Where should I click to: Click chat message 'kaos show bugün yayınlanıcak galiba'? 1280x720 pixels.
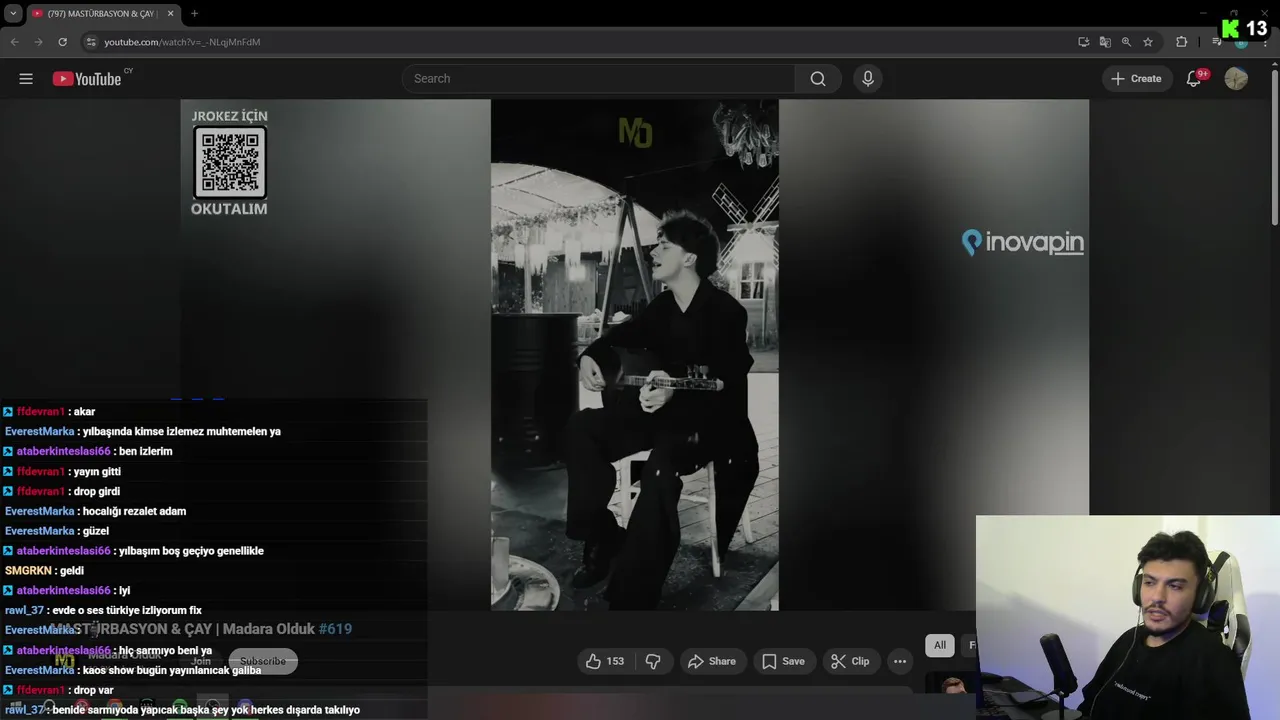coord(172,670)
